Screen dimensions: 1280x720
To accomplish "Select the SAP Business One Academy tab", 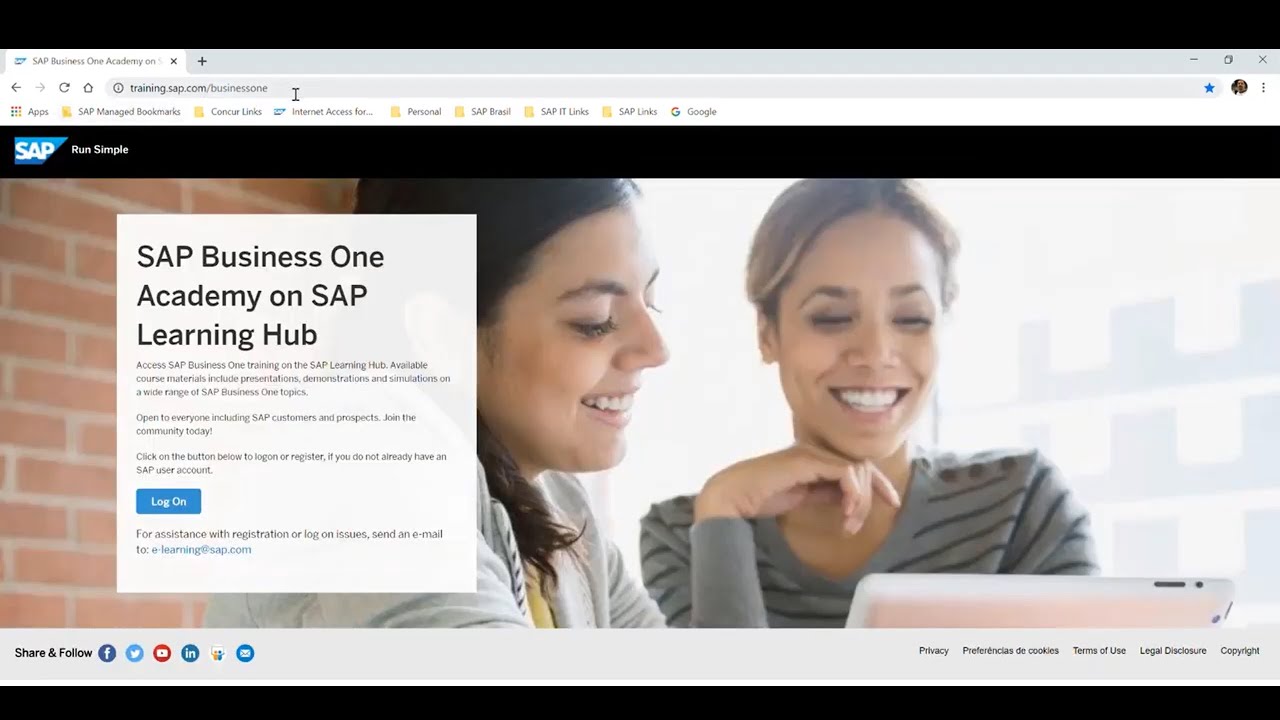I will [96, 61].
